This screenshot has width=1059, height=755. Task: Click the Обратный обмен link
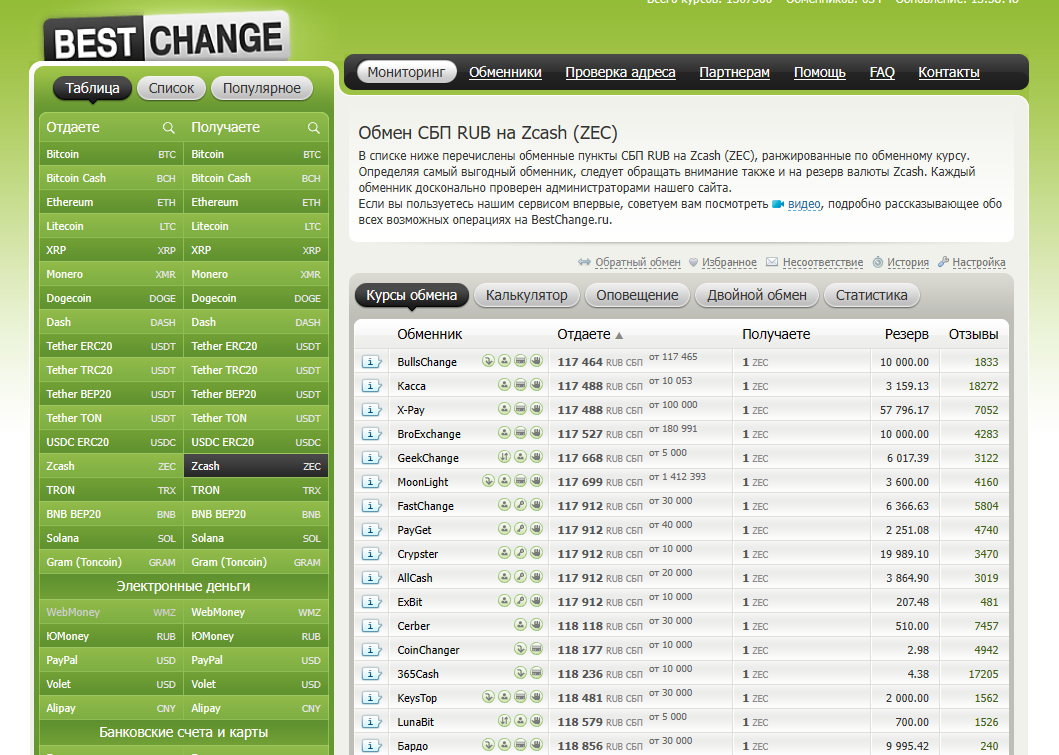pos(638,262)
